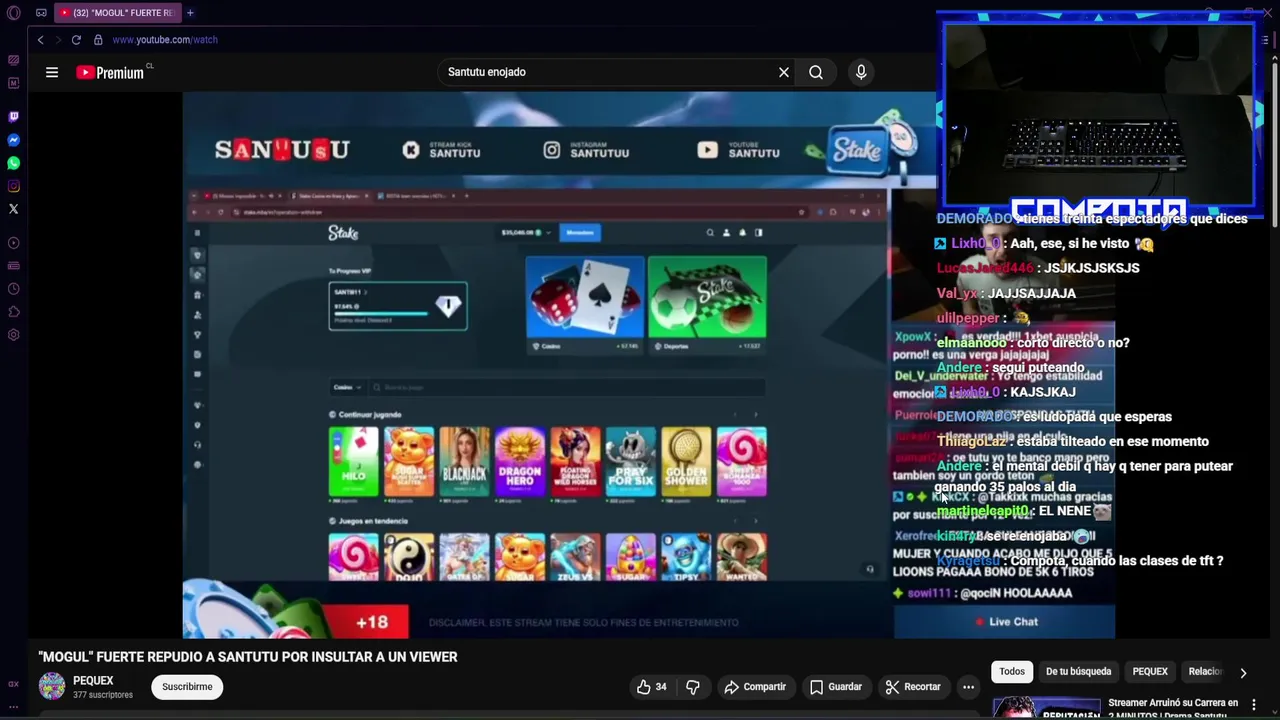Start voice search with microphone icon
Screen dimensions: 1280x720
[861, 72]
